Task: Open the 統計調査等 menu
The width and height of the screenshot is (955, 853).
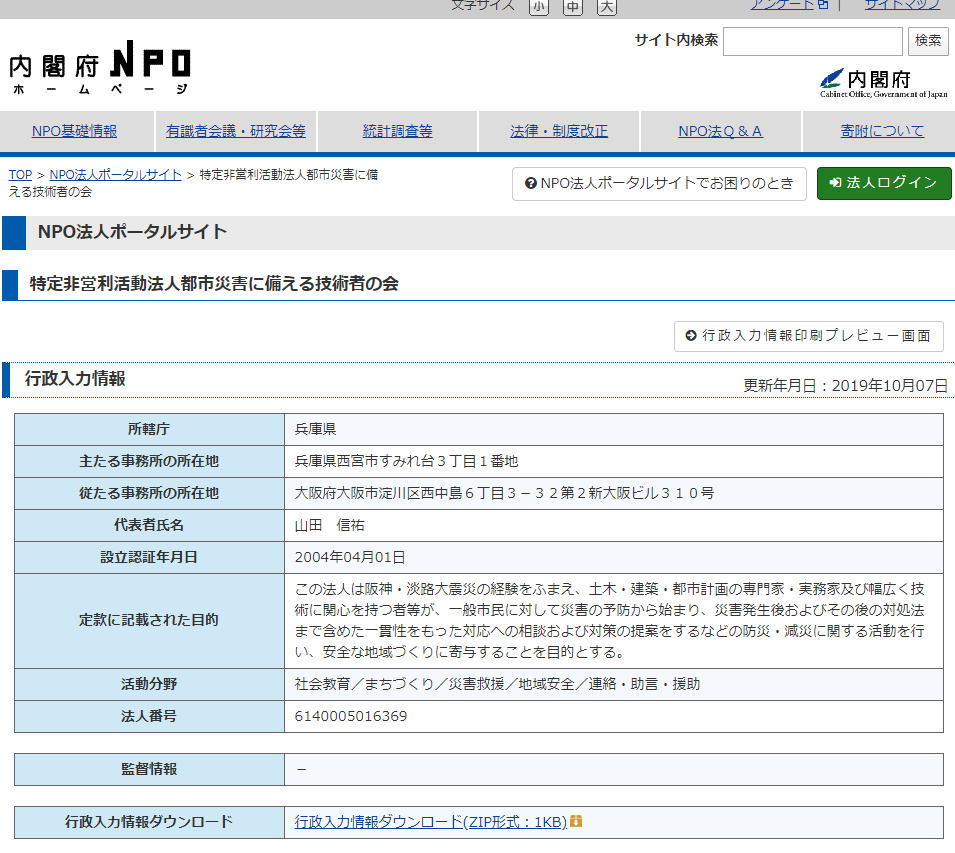Action: click(x=397, y=131)
